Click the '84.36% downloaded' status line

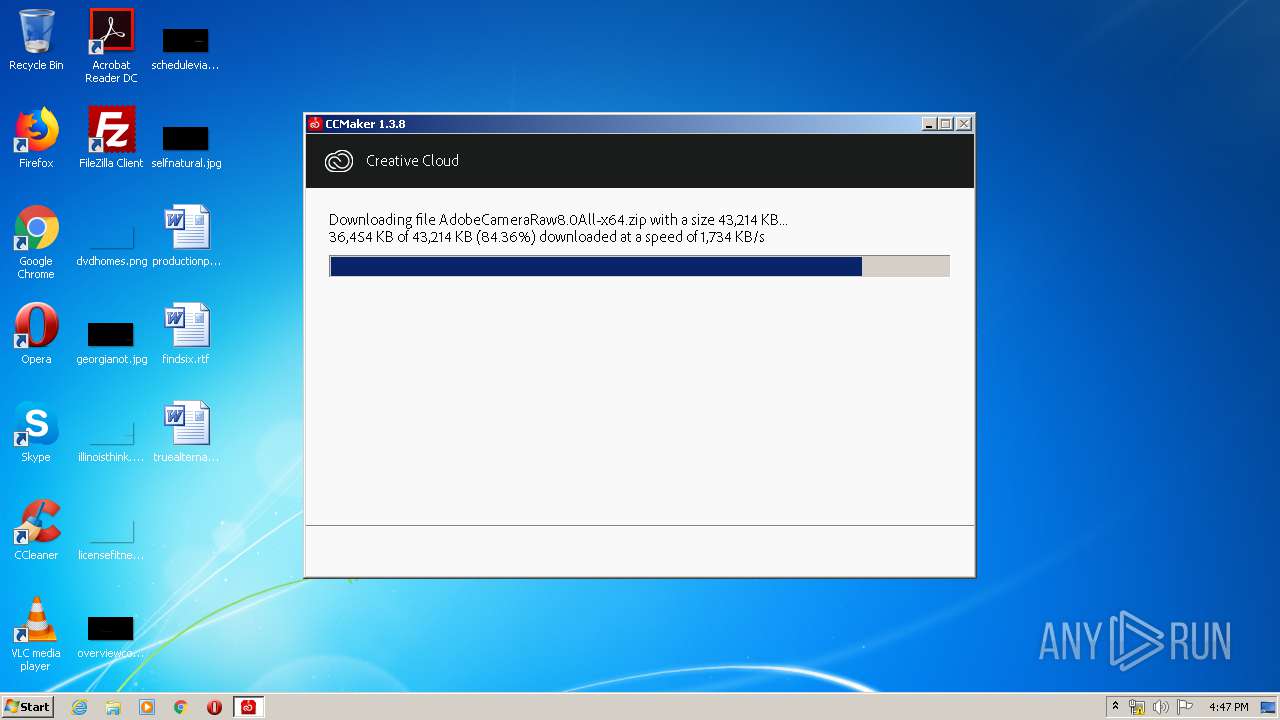(x=547, y=237)
